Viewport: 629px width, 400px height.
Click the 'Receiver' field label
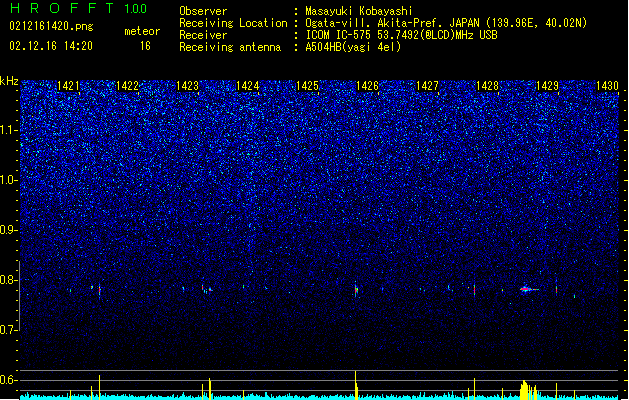(x=203, y=35)
